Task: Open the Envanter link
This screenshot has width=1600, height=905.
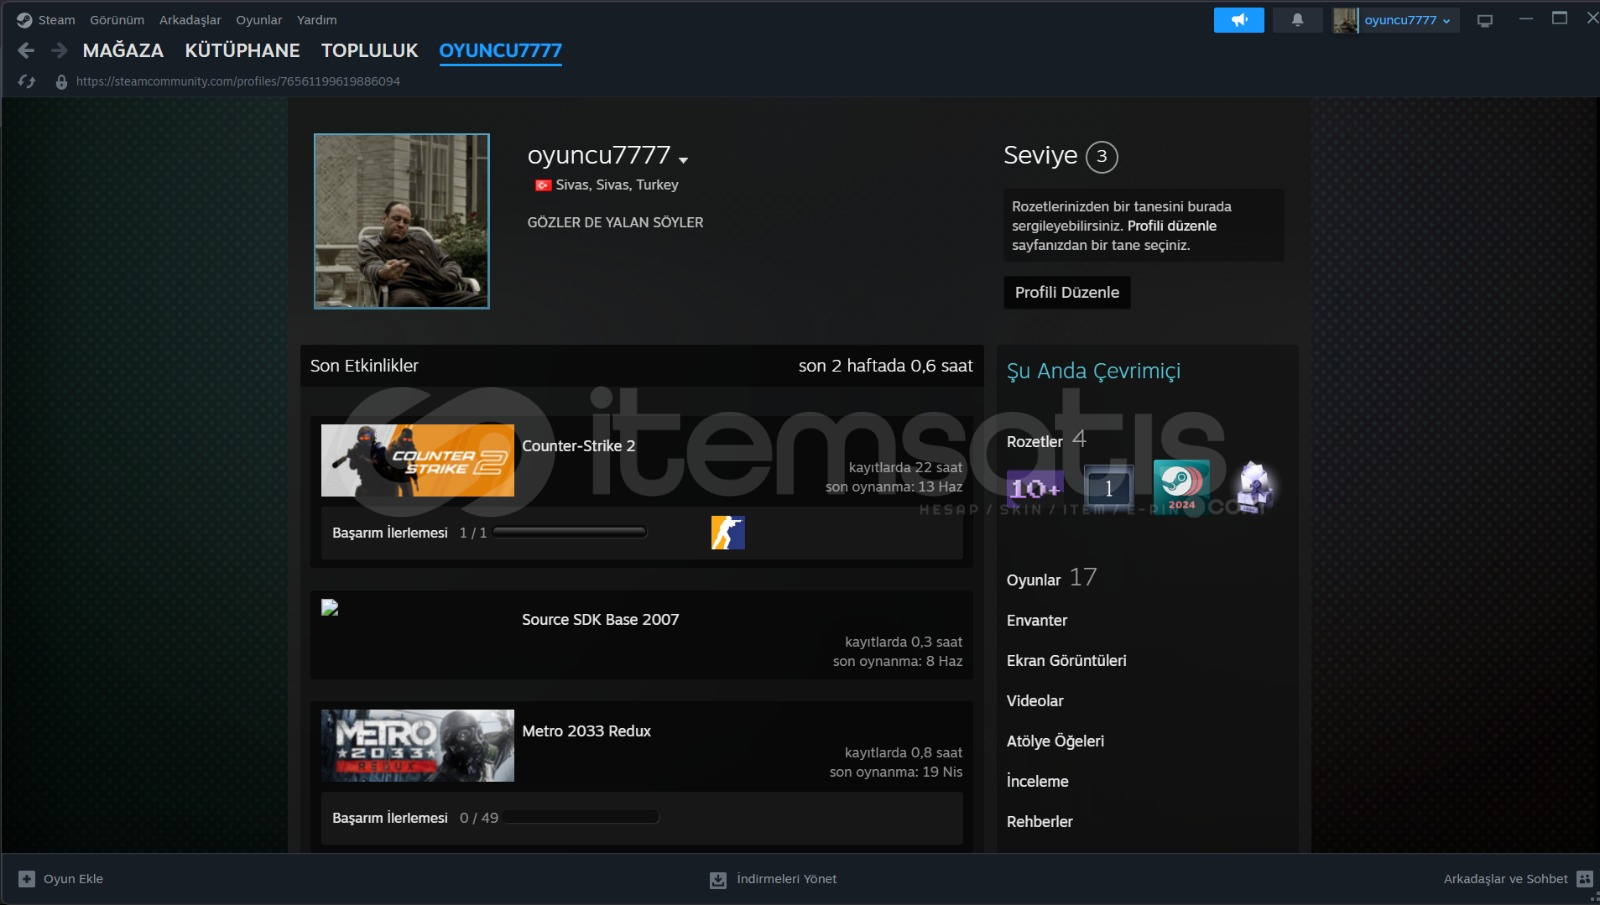Action: 1037,621
